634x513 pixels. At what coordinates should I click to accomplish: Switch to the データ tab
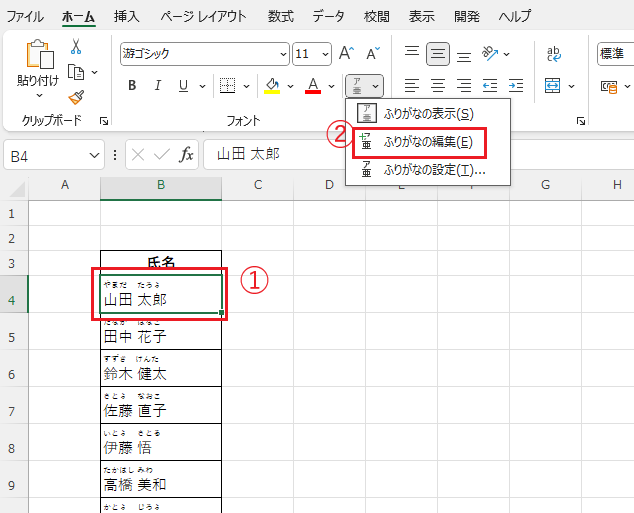click(x=328, y=17)
